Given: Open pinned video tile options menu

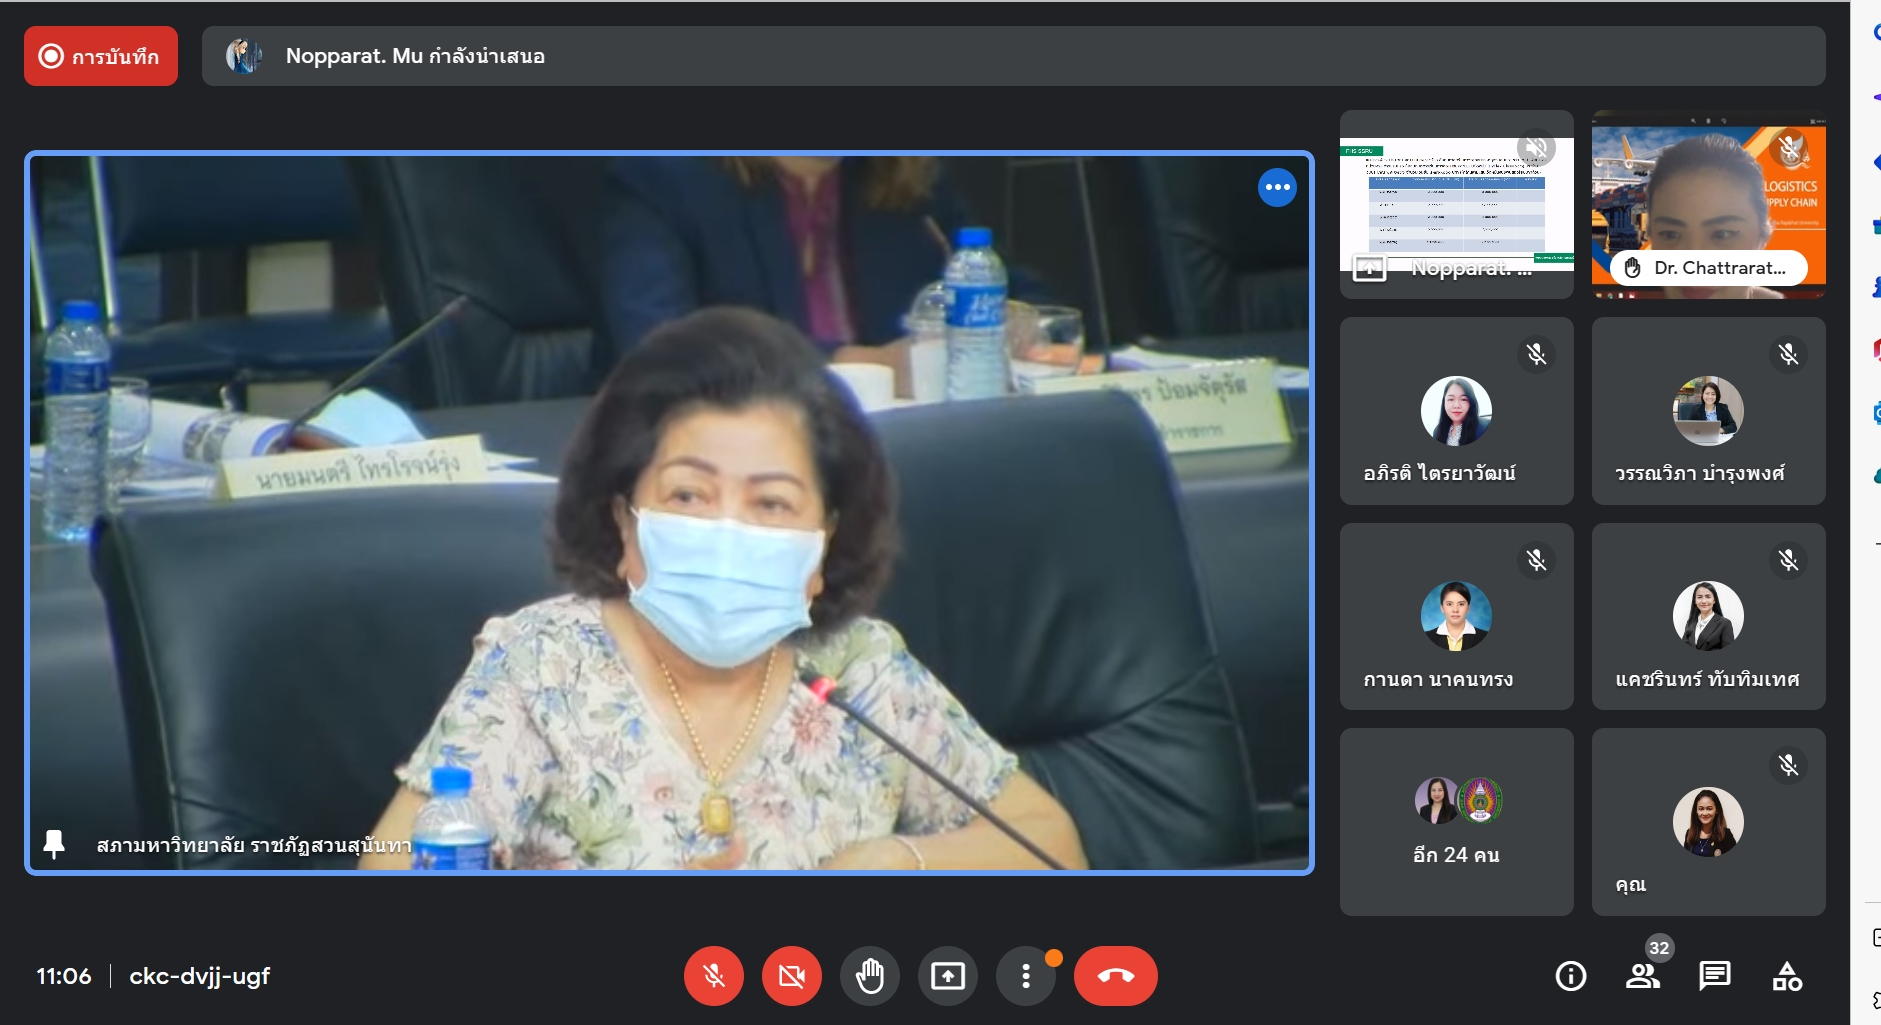Looking at the screenshot, I should [x=1277, y=187].
